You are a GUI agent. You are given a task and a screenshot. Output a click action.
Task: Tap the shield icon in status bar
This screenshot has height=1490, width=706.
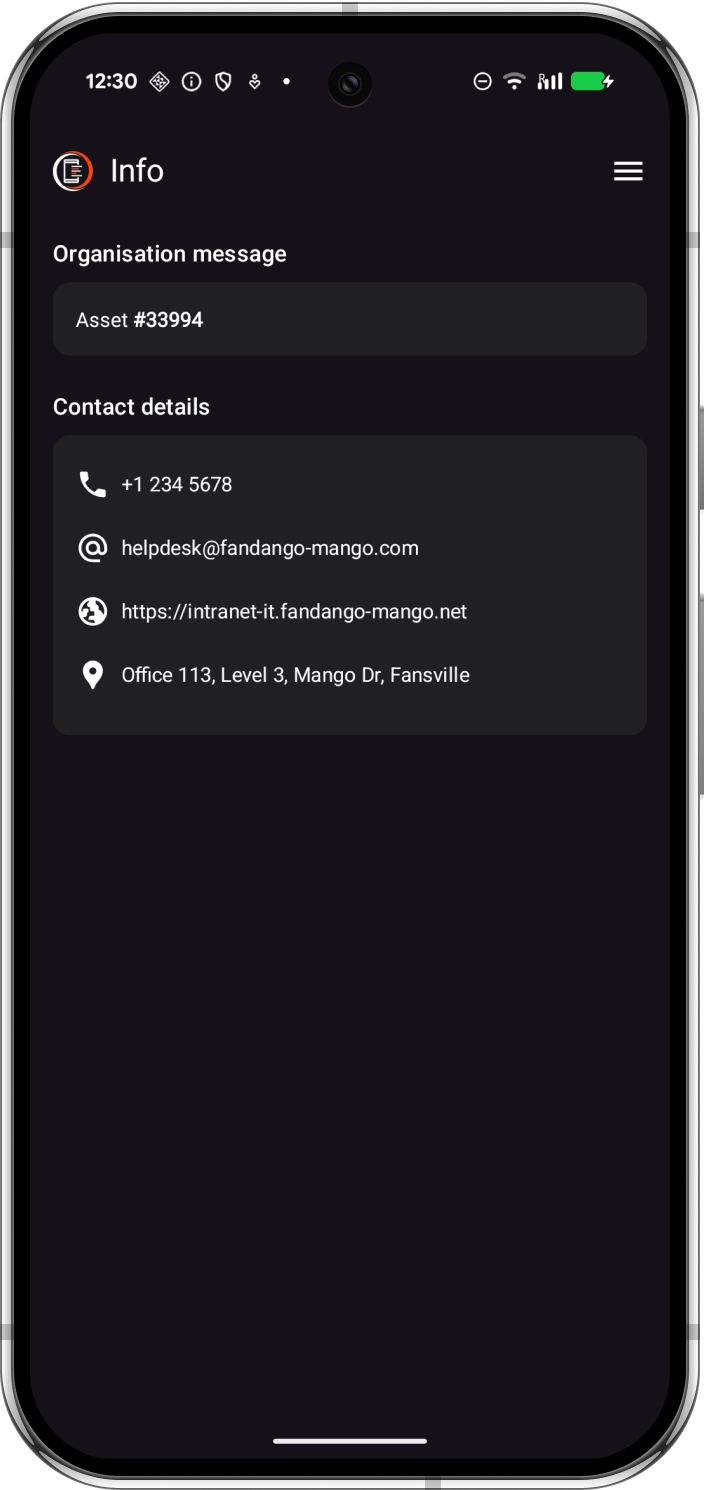point(223,82)
